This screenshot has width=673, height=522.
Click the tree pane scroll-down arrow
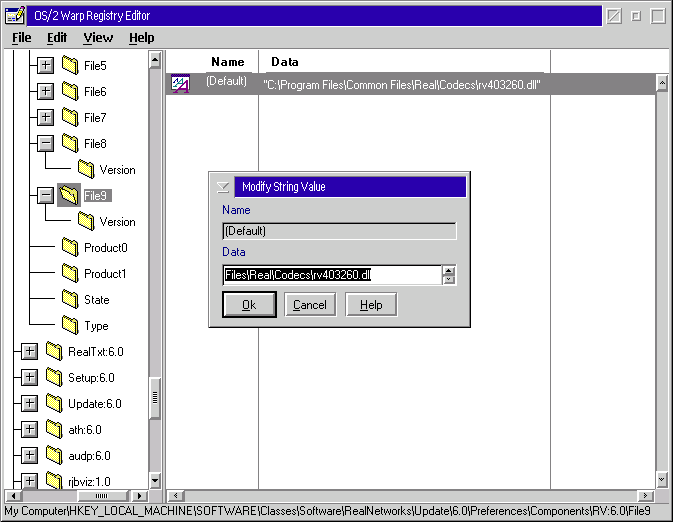[155, 480]
